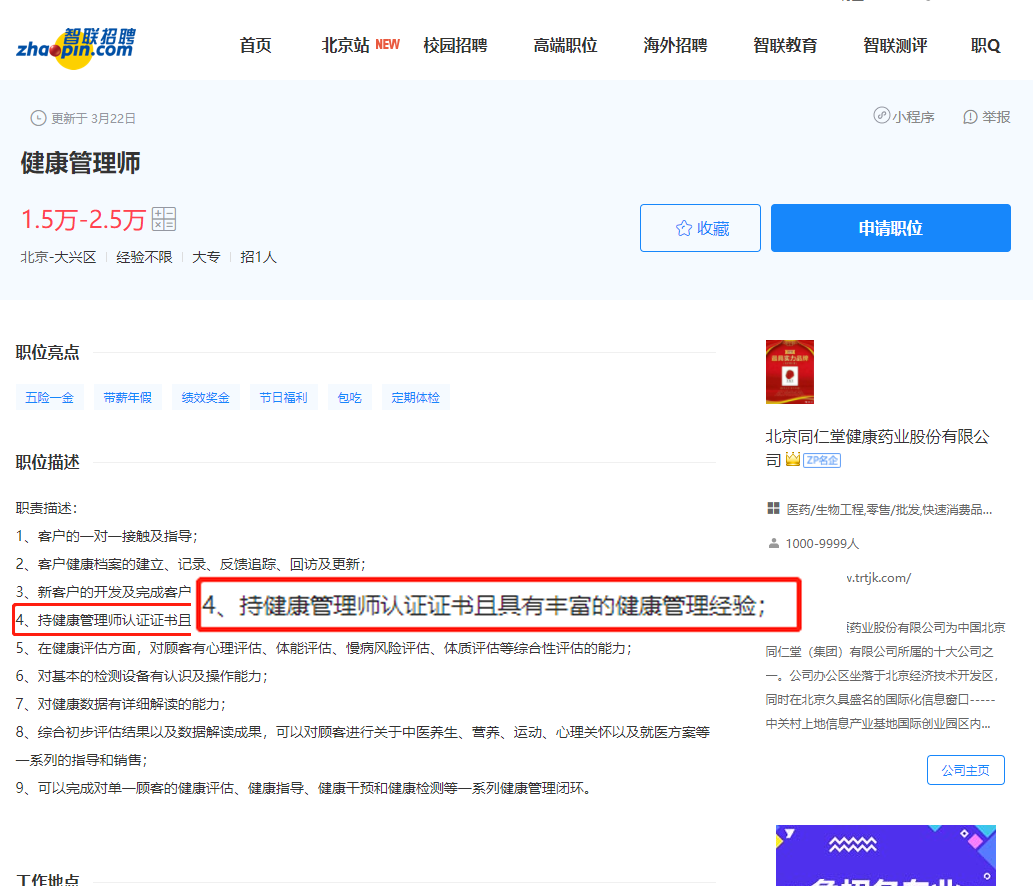Open the salary calculator icon
The height and width of the screenshot is (886, 1033).
pos(163,219)
